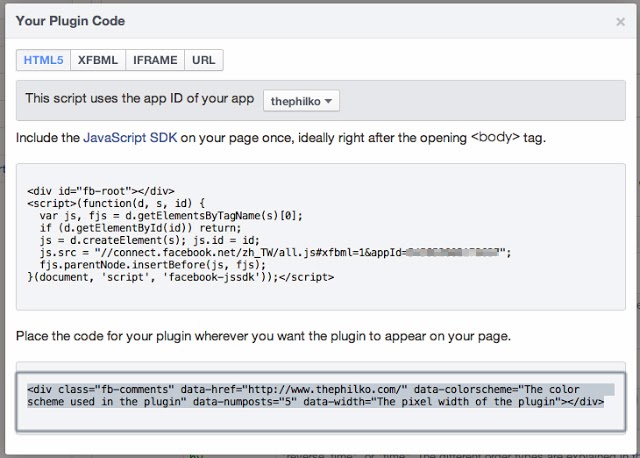Switch to the HTML5 tab
The height and width of the screenshot is (458, 640).
coord(43,60)
